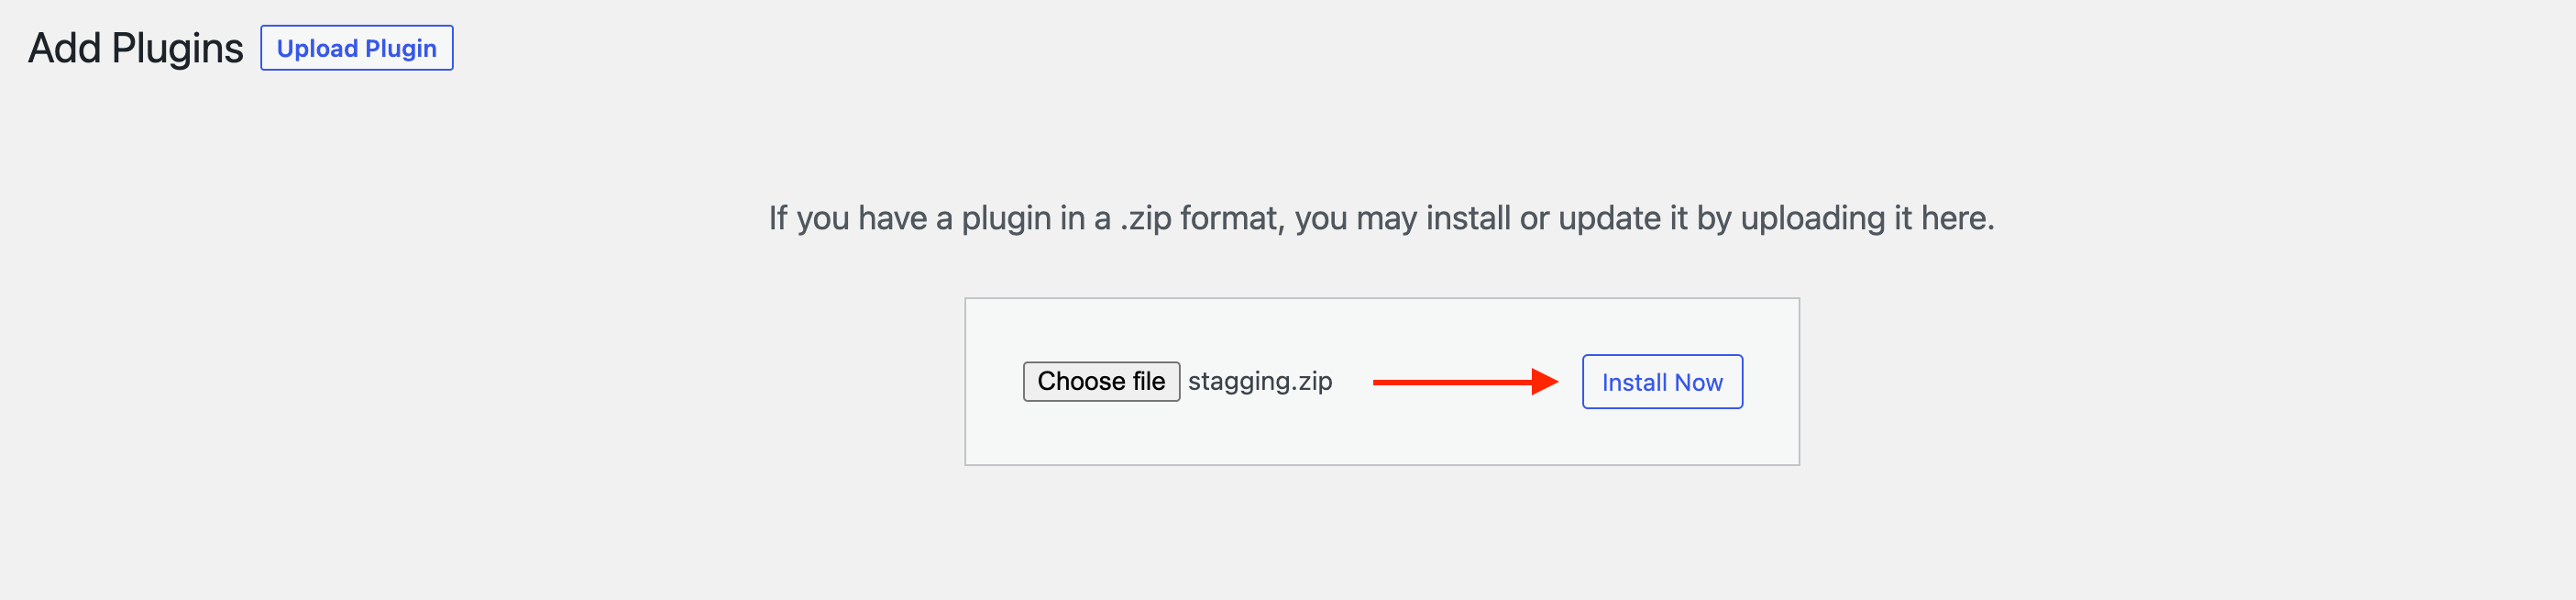Click the blue-outlined Install Now button
2576x600 pixels.
point(1661,382)
